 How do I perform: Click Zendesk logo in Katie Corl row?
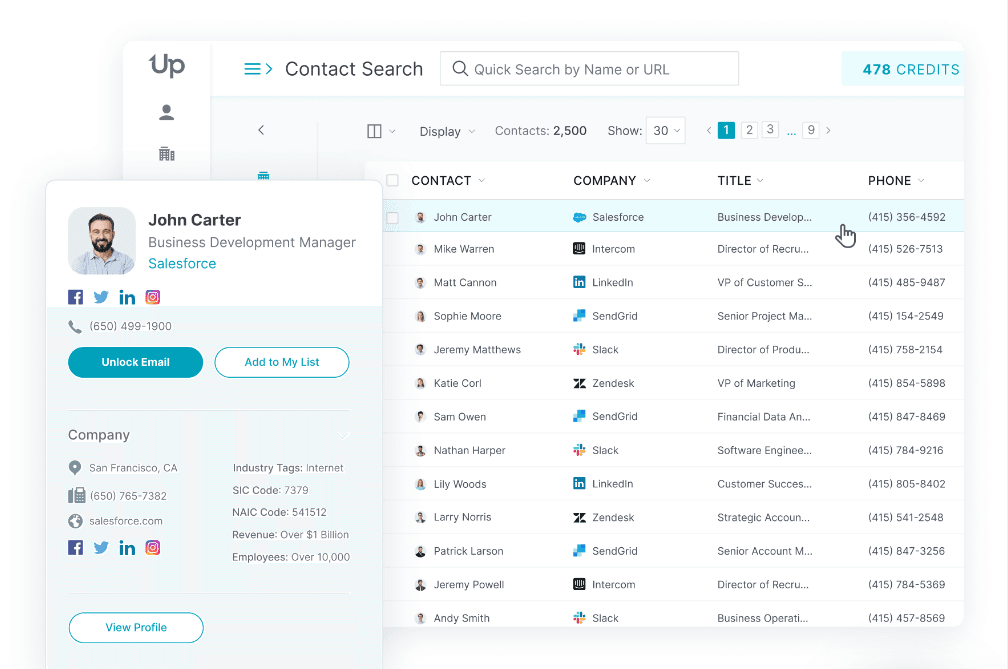point(579,383)
